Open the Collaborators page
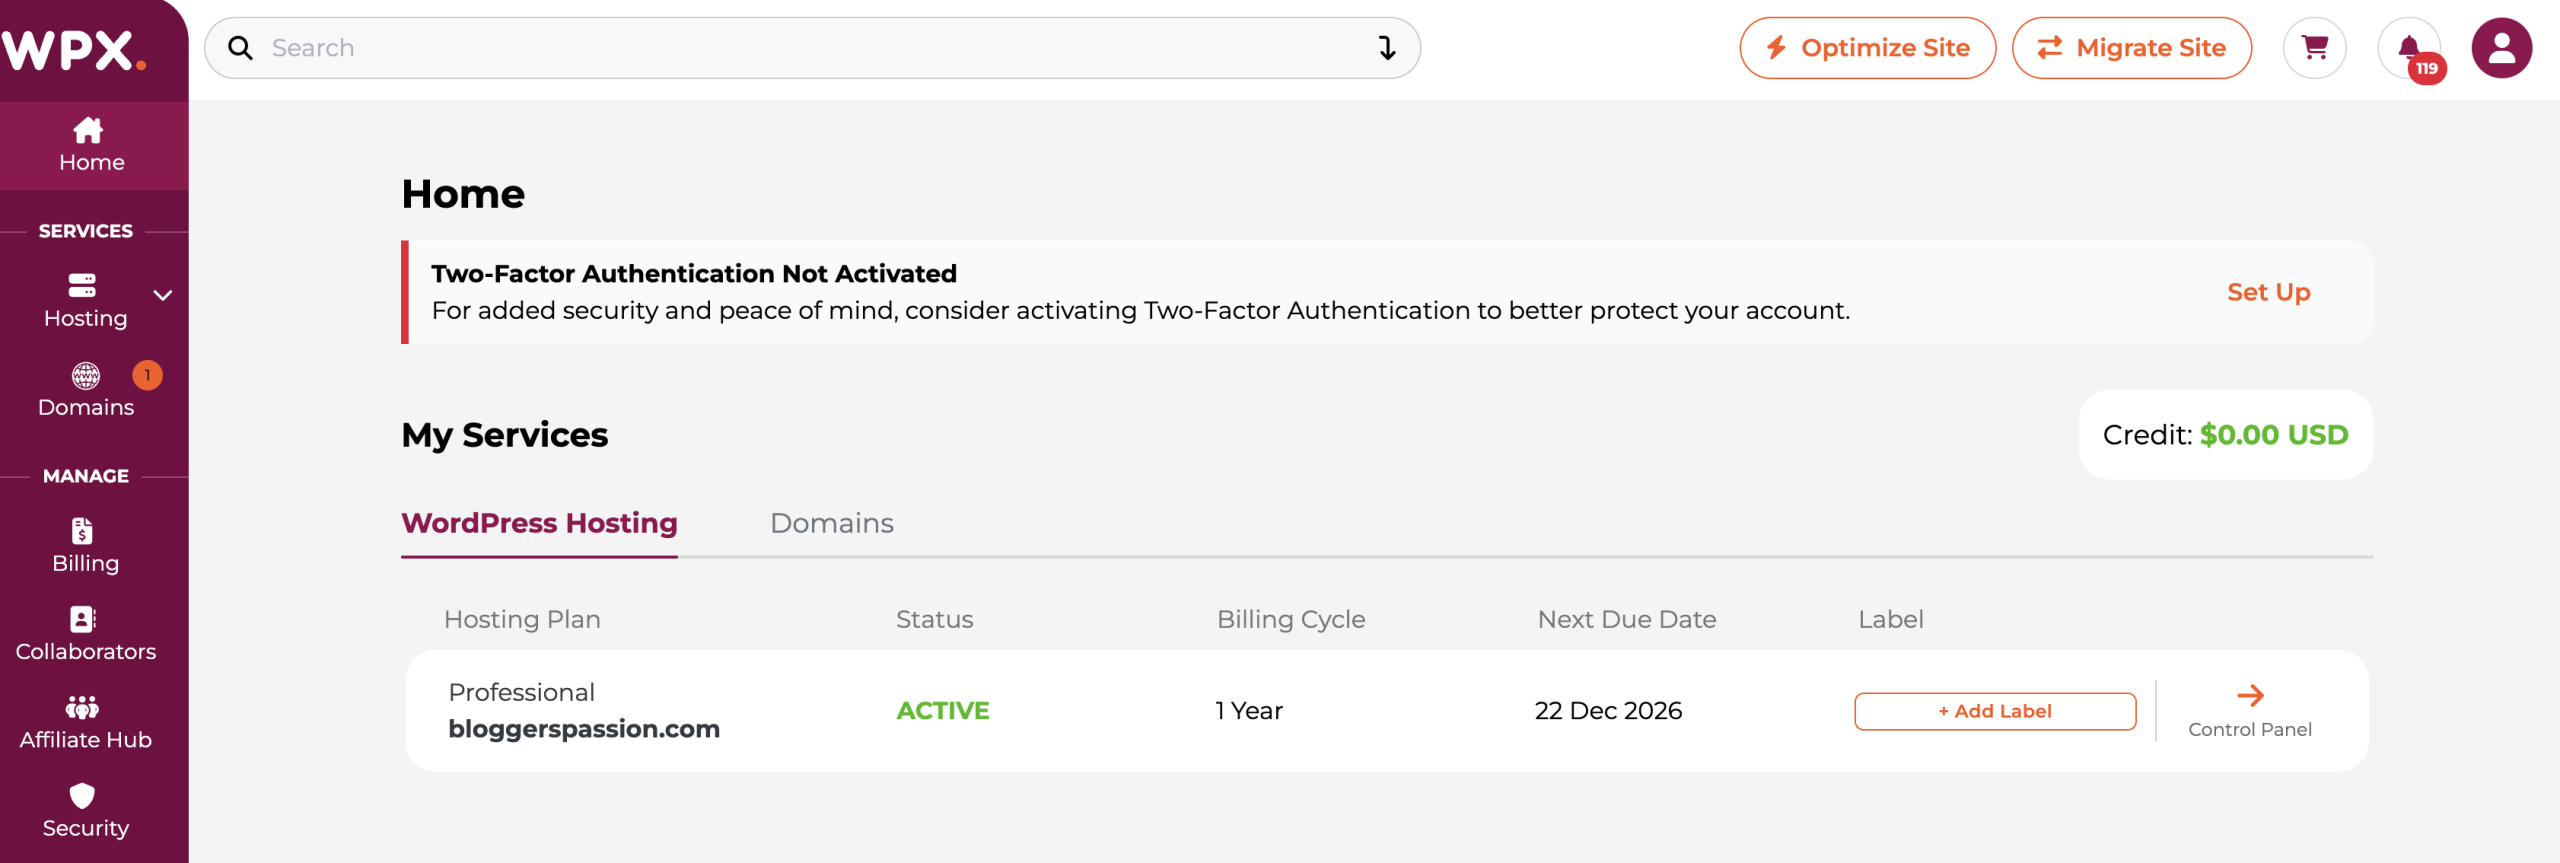Screen dimensions: 2560x863 coord(85,634)
